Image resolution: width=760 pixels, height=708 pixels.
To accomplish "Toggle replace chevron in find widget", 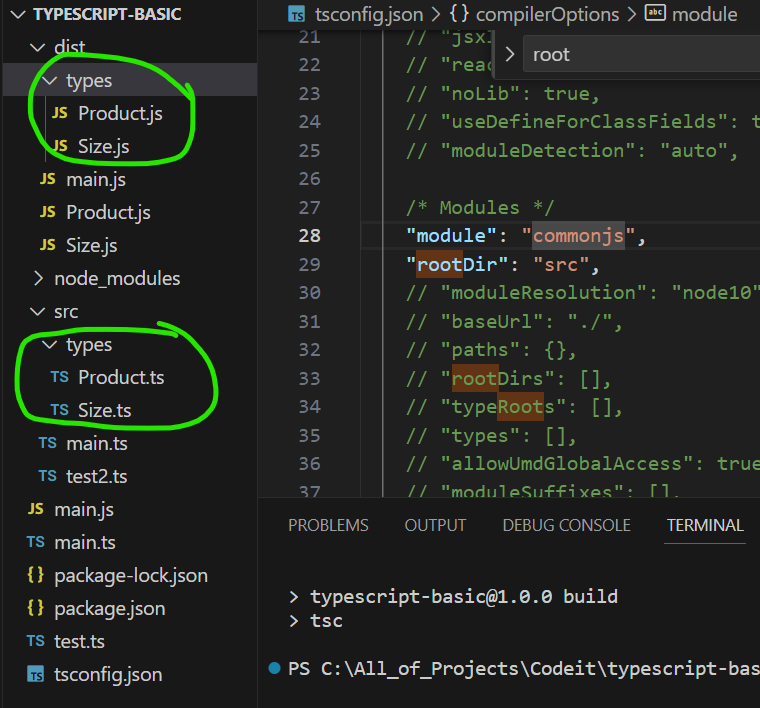I will click(509, 54).
